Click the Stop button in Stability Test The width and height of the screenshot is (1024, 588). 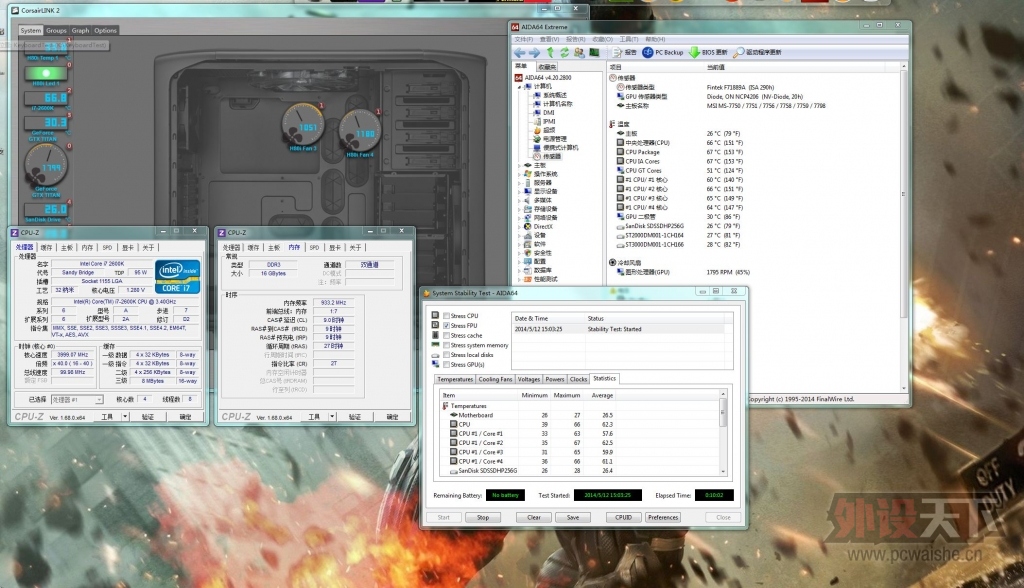[483, 517]
